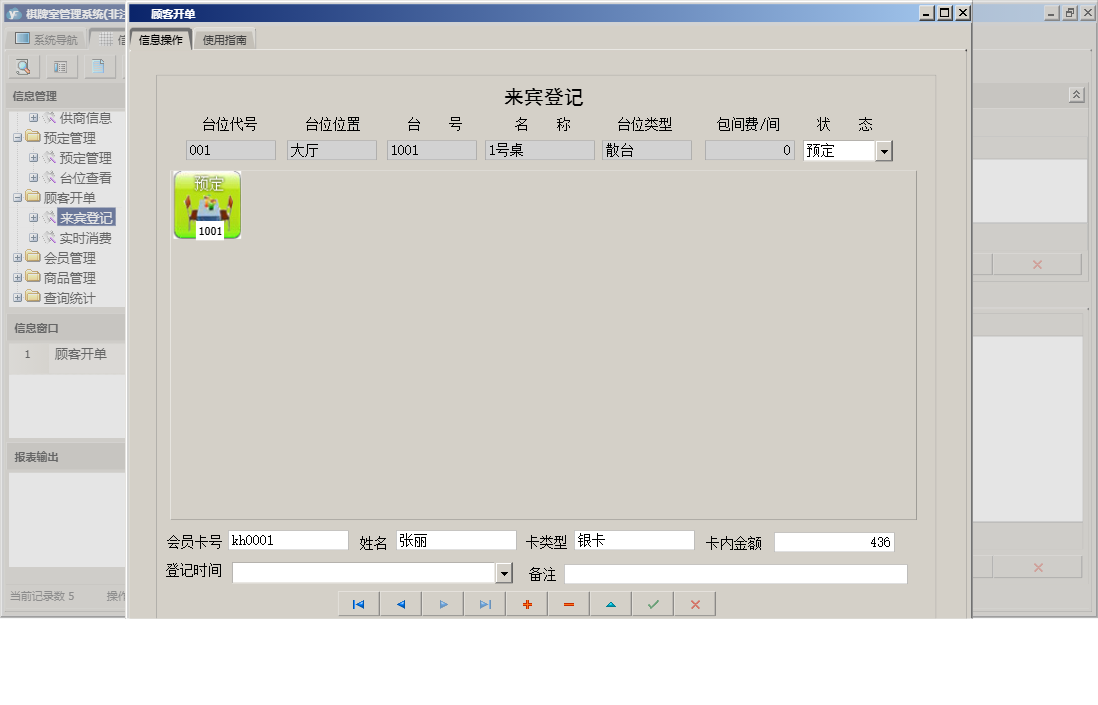Click the 备注 input field
Image resolution: width=1098 pixels, height=705 pixels.
pyautogui.click(x=736, y=574)
